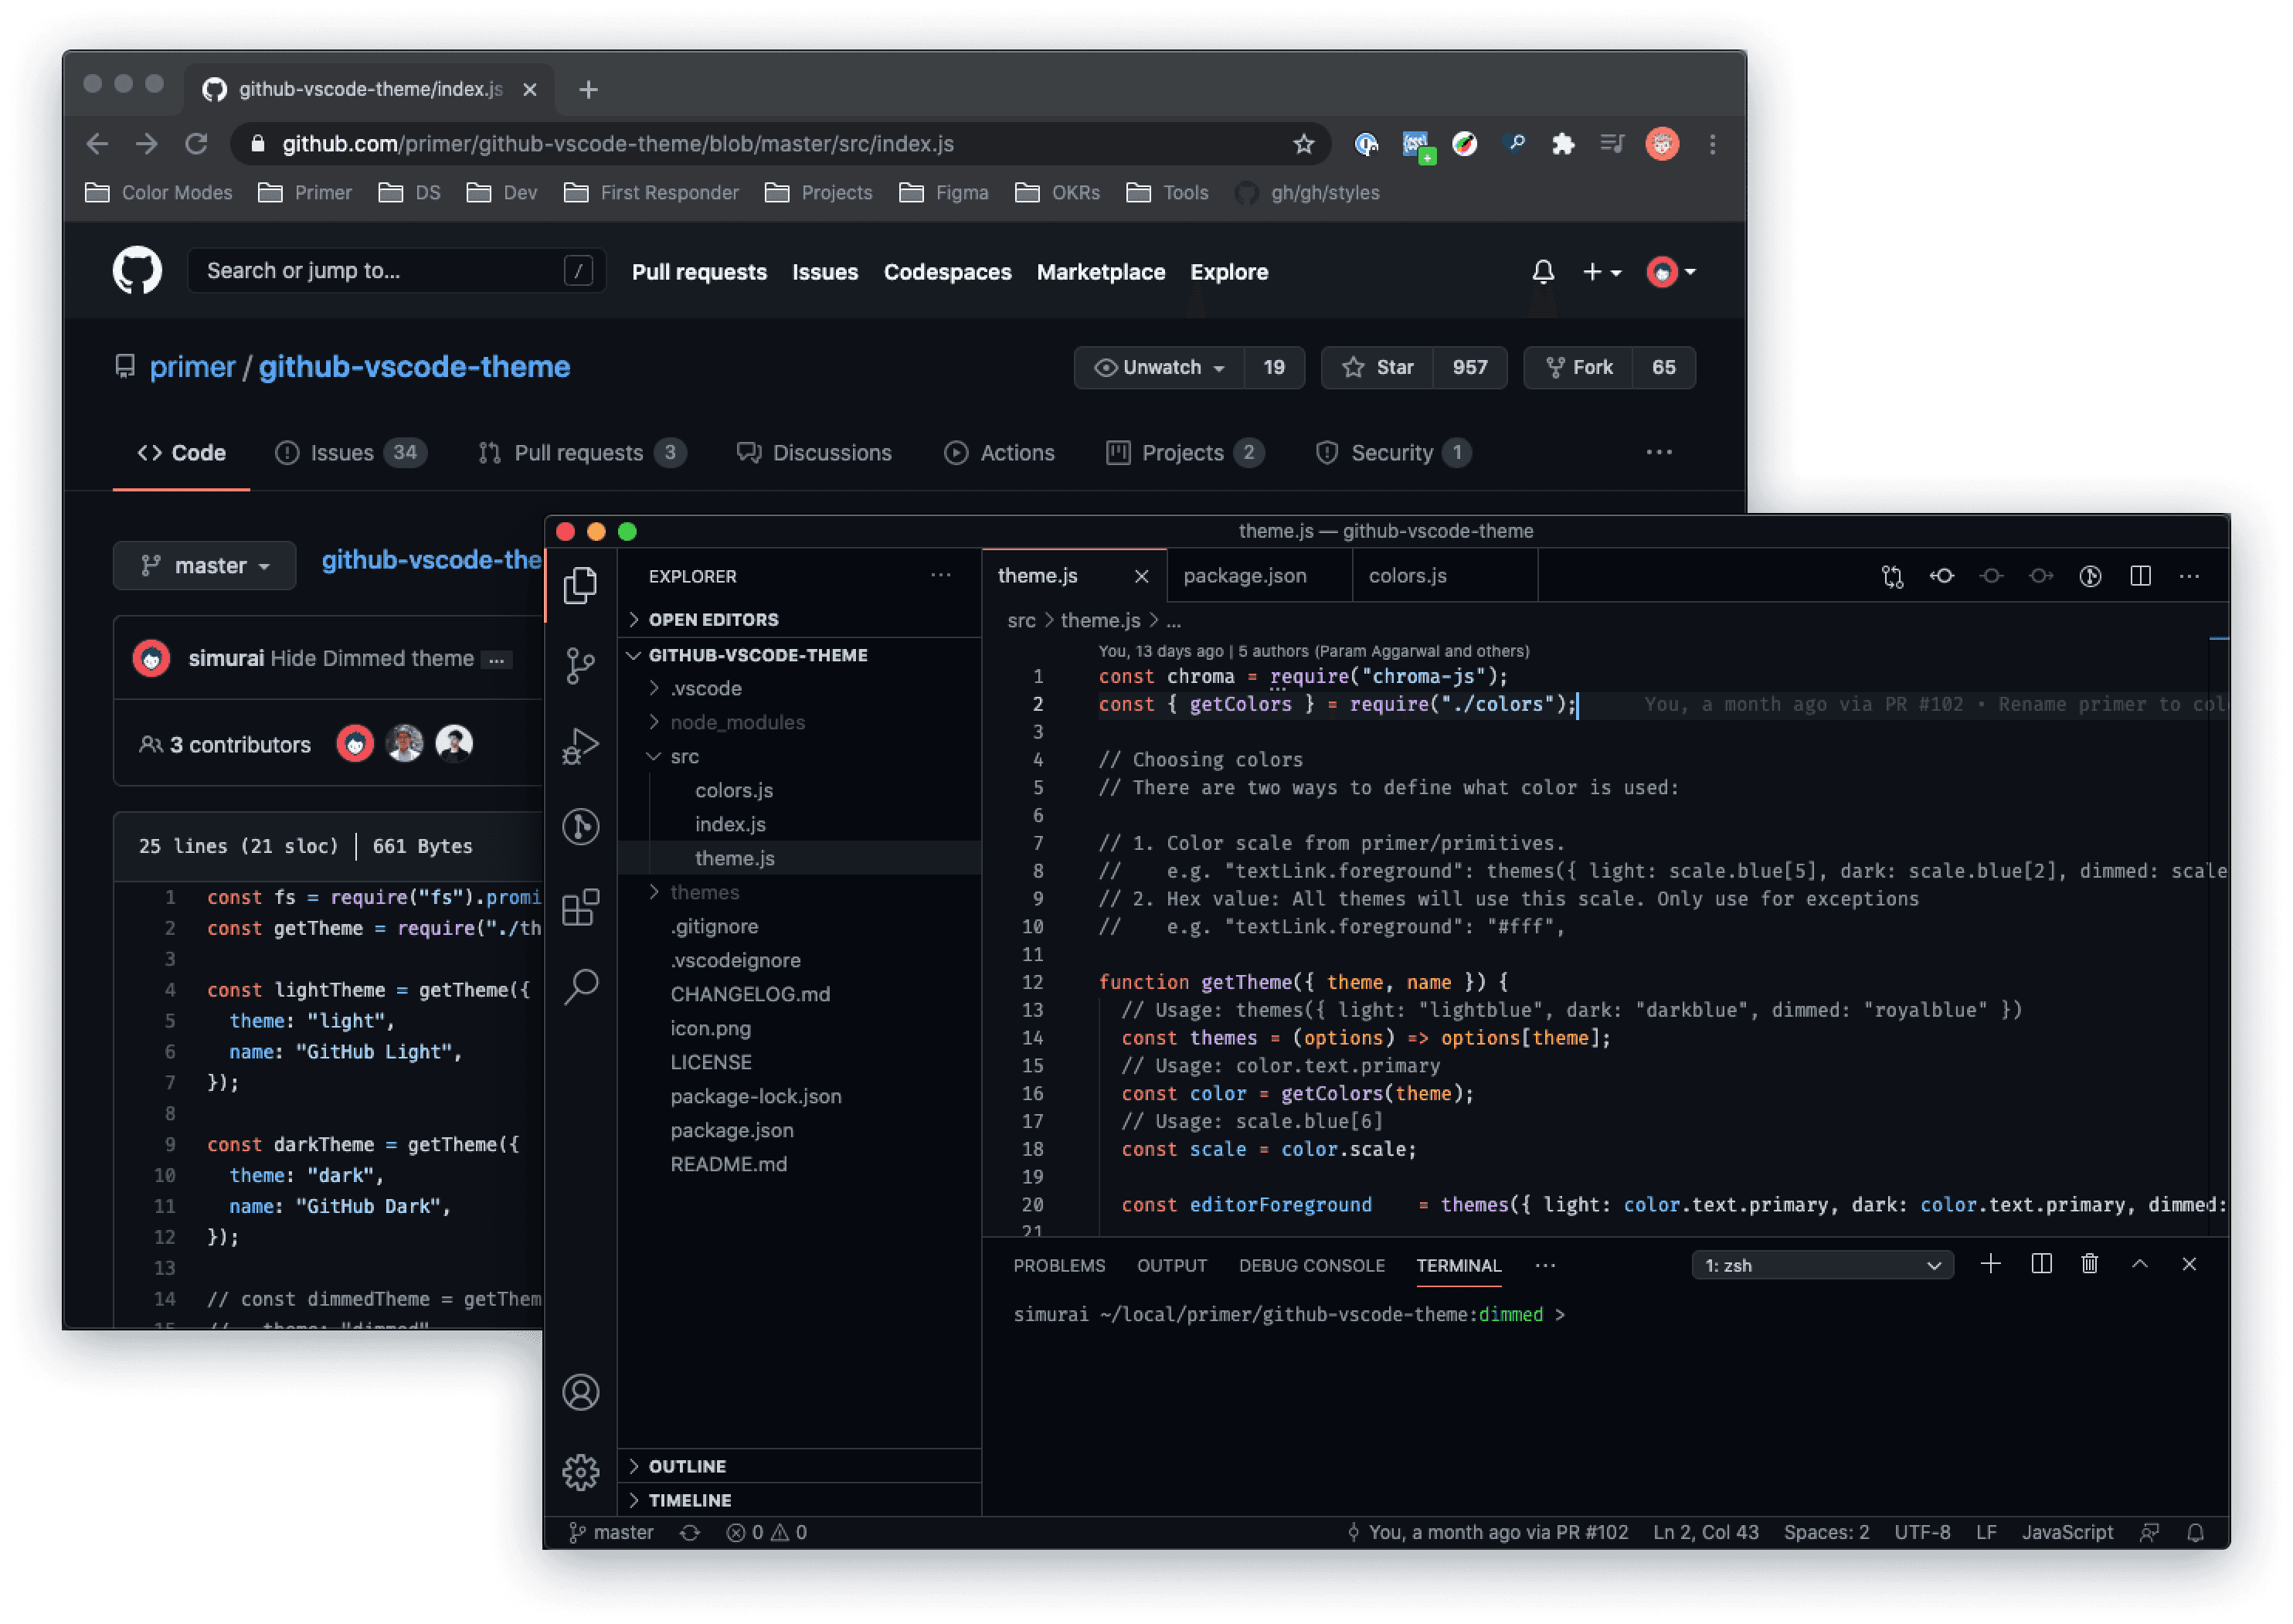Open Source Control view in activity bar
The image size is (2293, 1624).
coord(580,664)
